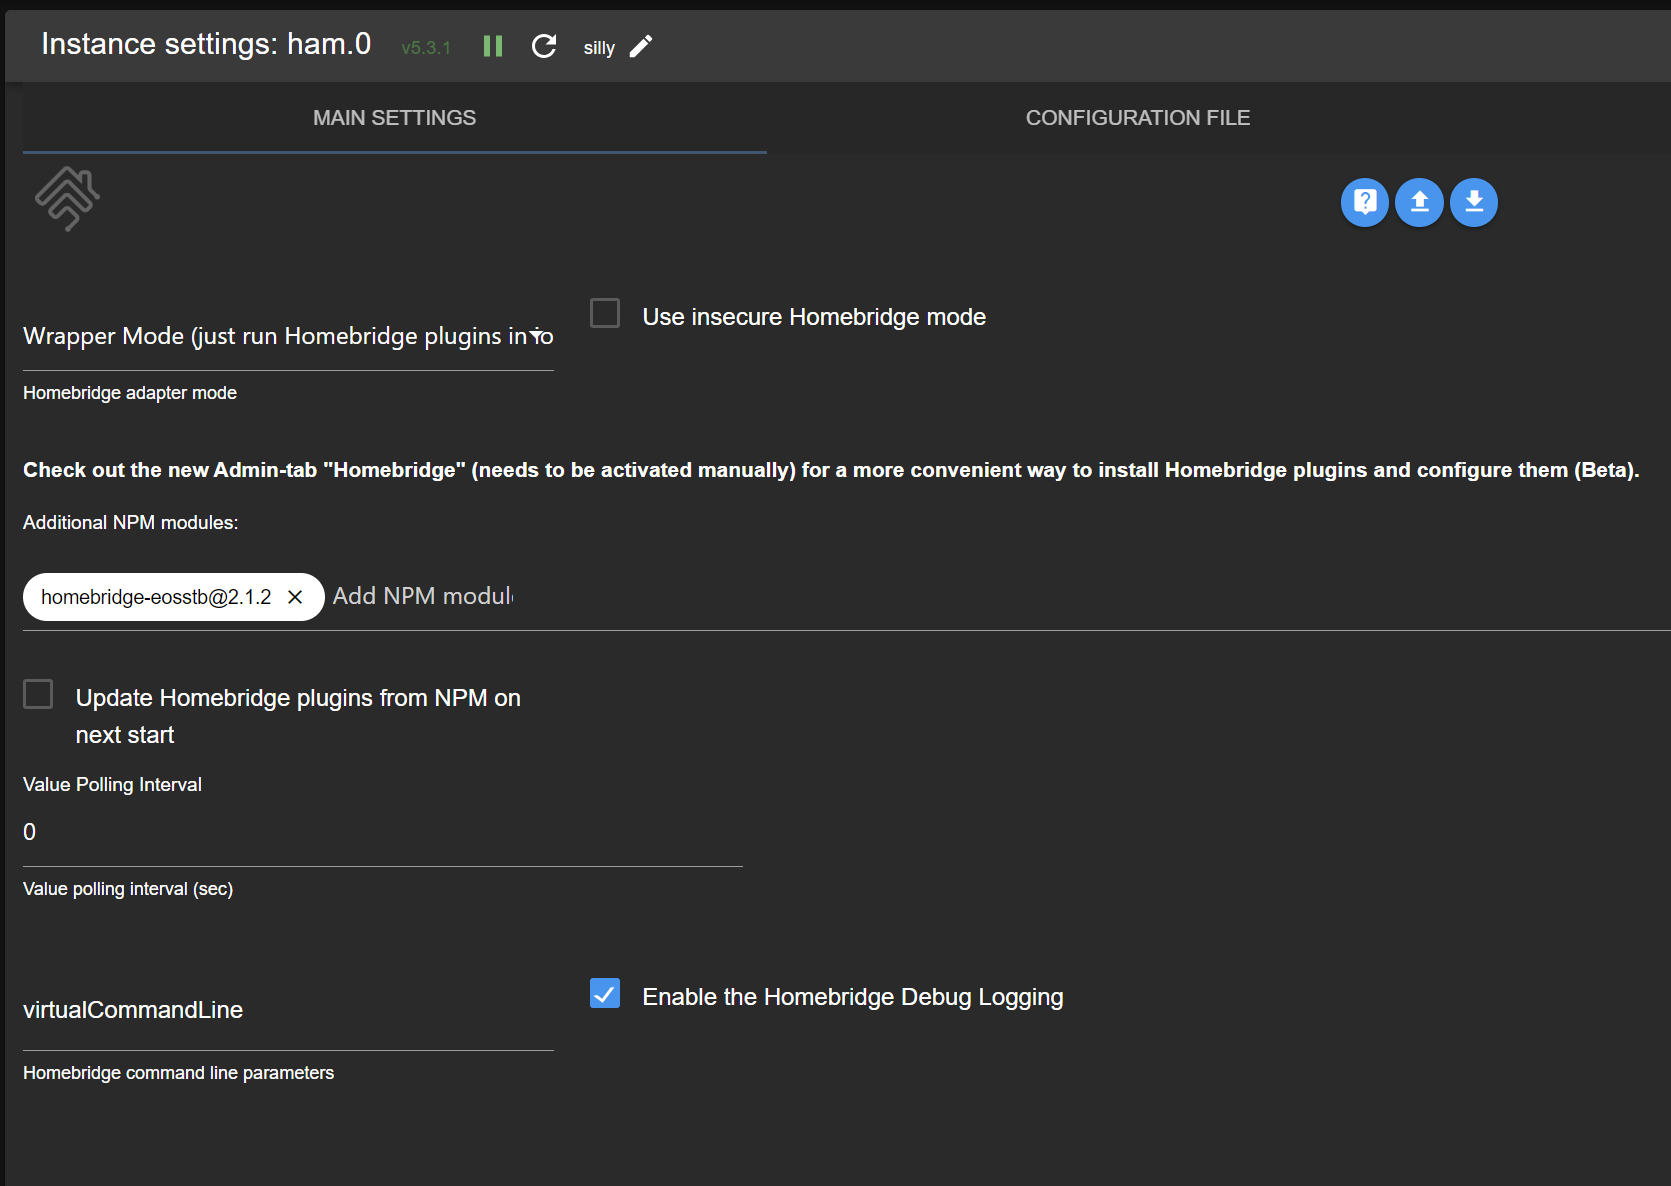This screenshot has height=1186, width=1671.
Task: Click the virtualCommandLine parameters field
Action: pyautogui.click(x=288, y=1011)
